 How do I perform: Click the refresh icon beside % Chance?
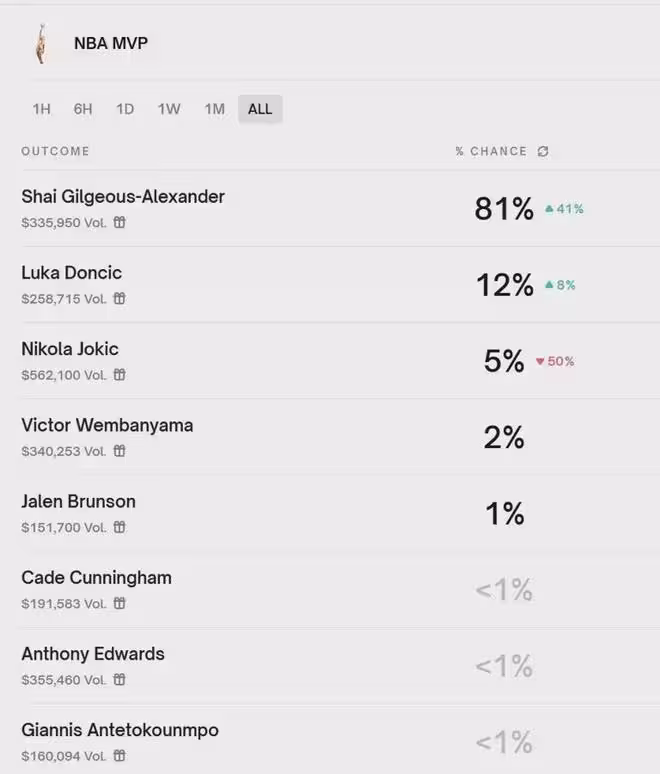click(543, 152)
